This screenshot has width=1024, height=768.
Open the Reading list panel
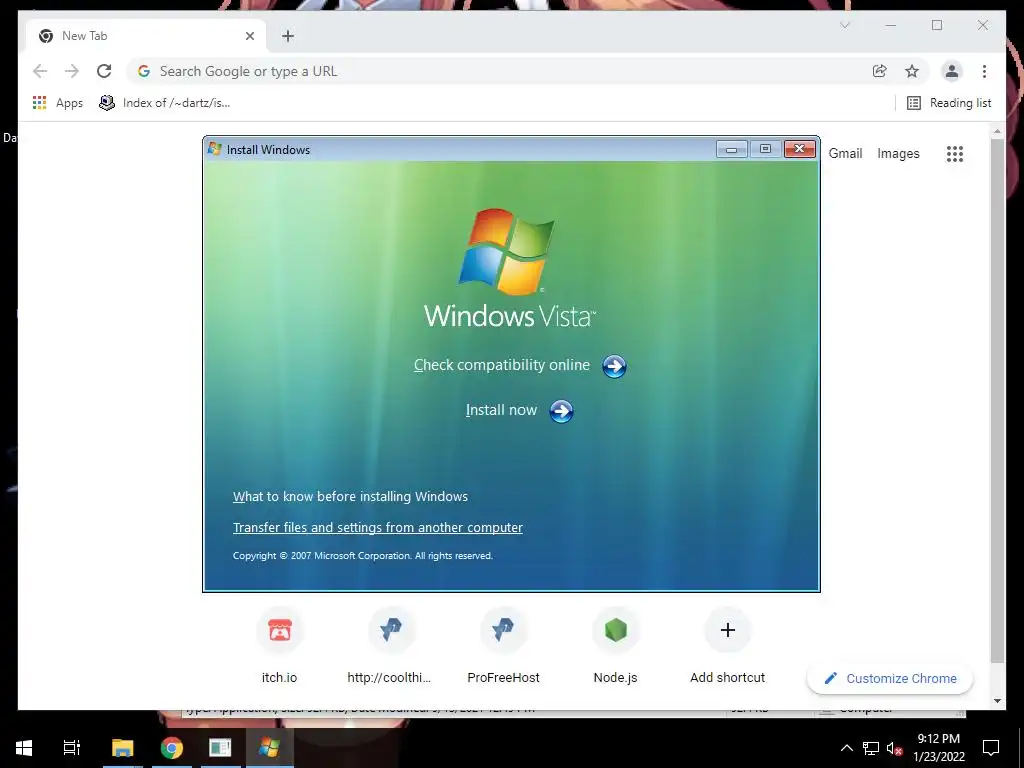949,103
